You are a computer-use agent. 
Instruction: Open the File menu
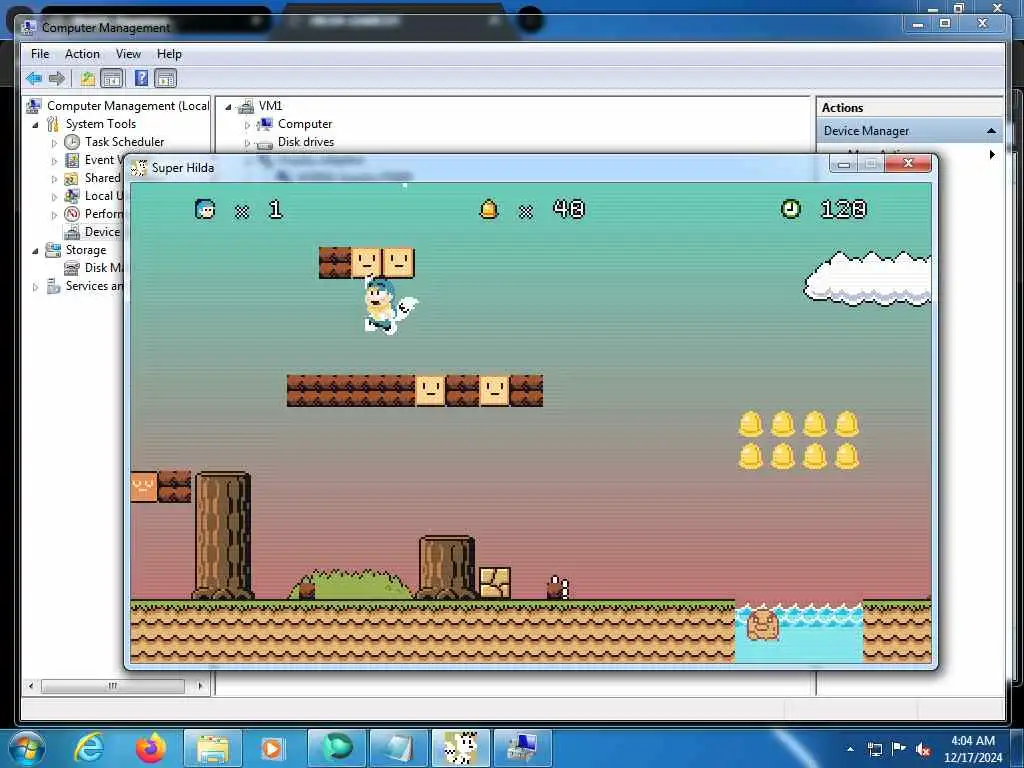coord(40,54)
